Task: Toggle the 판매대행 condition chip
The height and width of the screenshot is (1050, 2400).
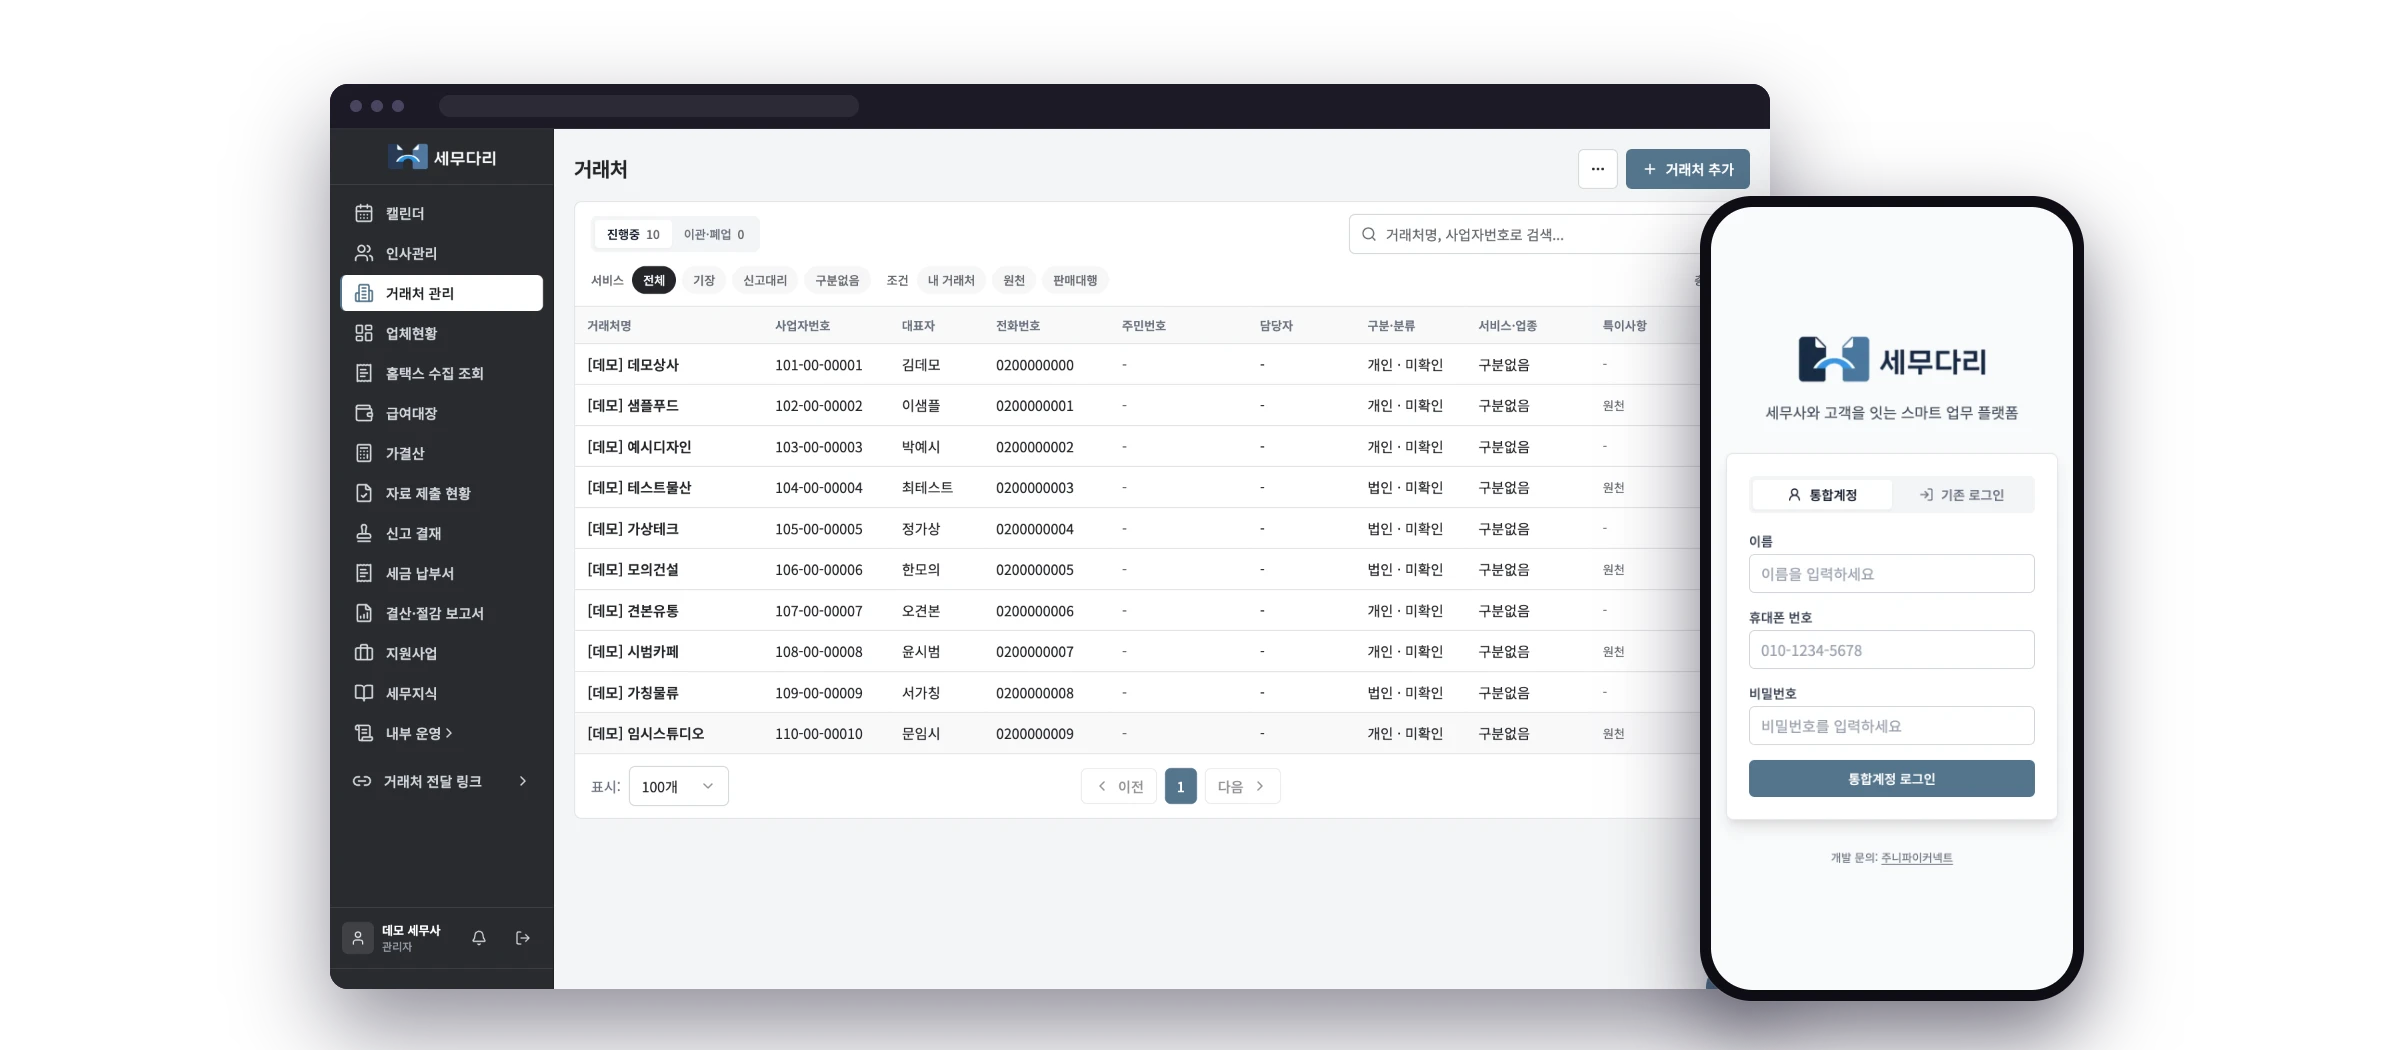Action: point(1075,280)
